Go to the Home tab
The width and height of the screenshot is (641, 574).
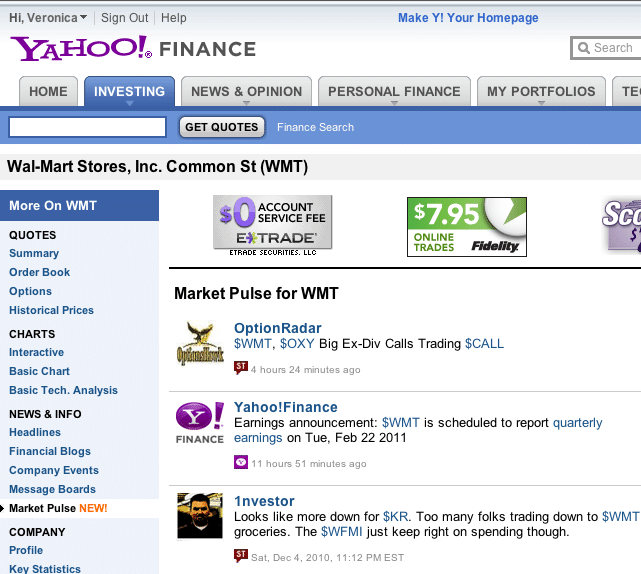48,92
